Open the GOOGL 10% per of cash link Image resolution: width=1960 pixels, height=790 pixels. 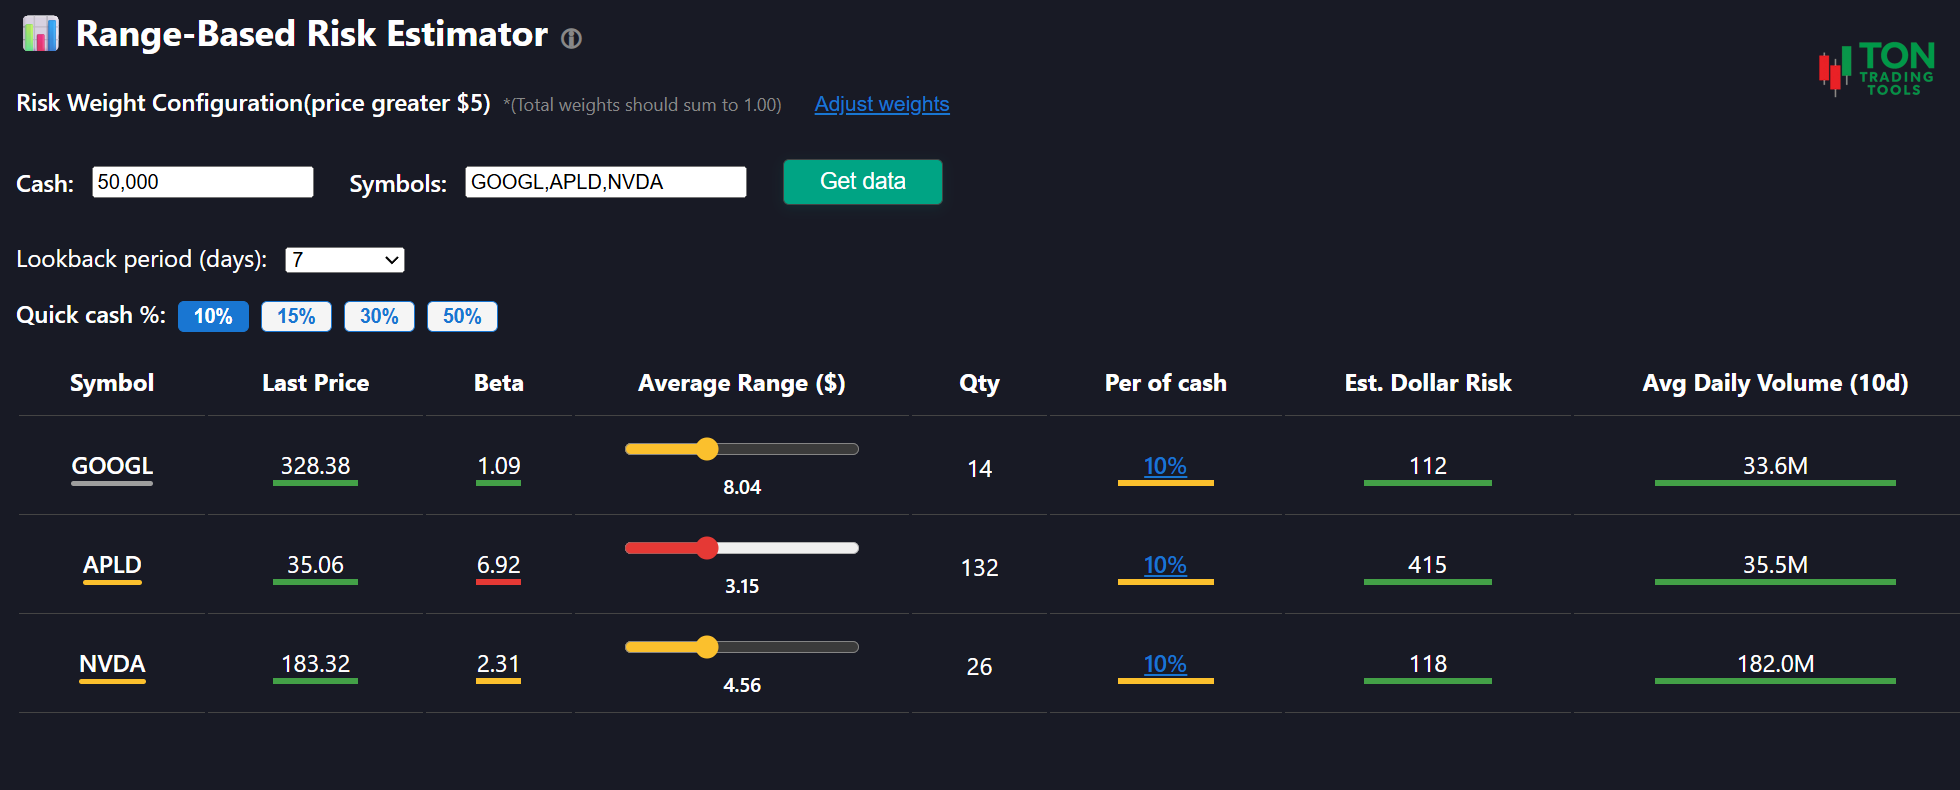tap(1165, 466)
